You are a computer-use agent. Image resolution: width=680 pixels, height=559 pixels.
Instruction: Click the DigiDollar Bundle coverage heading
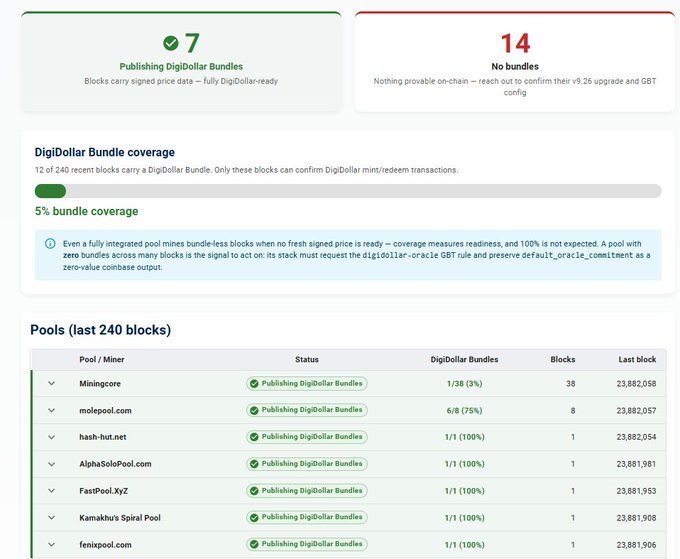(105, 152)
